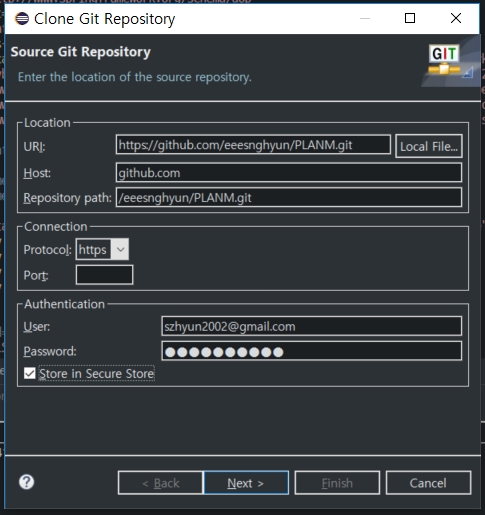The width and height of the screenshot is (485, 515).
Task: Click the Protocol: label
Action: [x=47, y=250]
